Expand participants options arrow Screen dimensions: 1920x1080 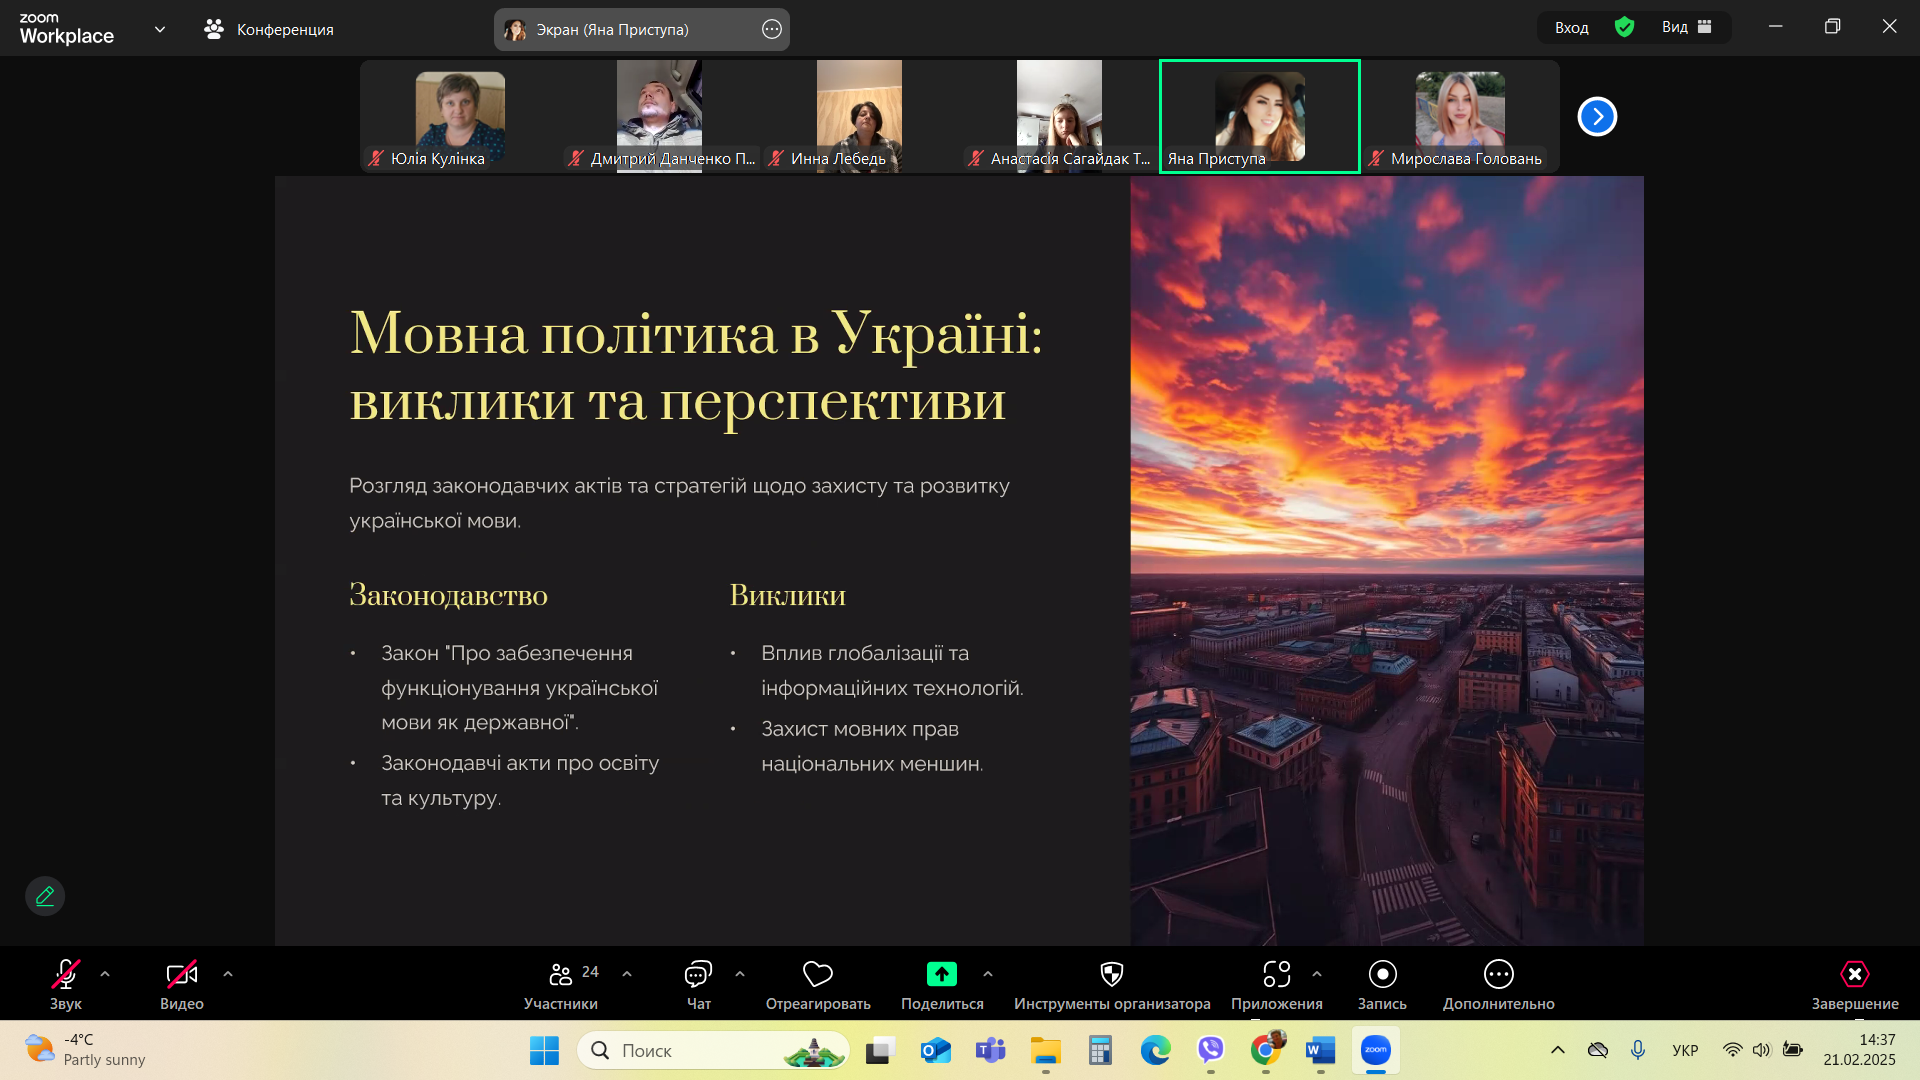[x=627, y=974]
